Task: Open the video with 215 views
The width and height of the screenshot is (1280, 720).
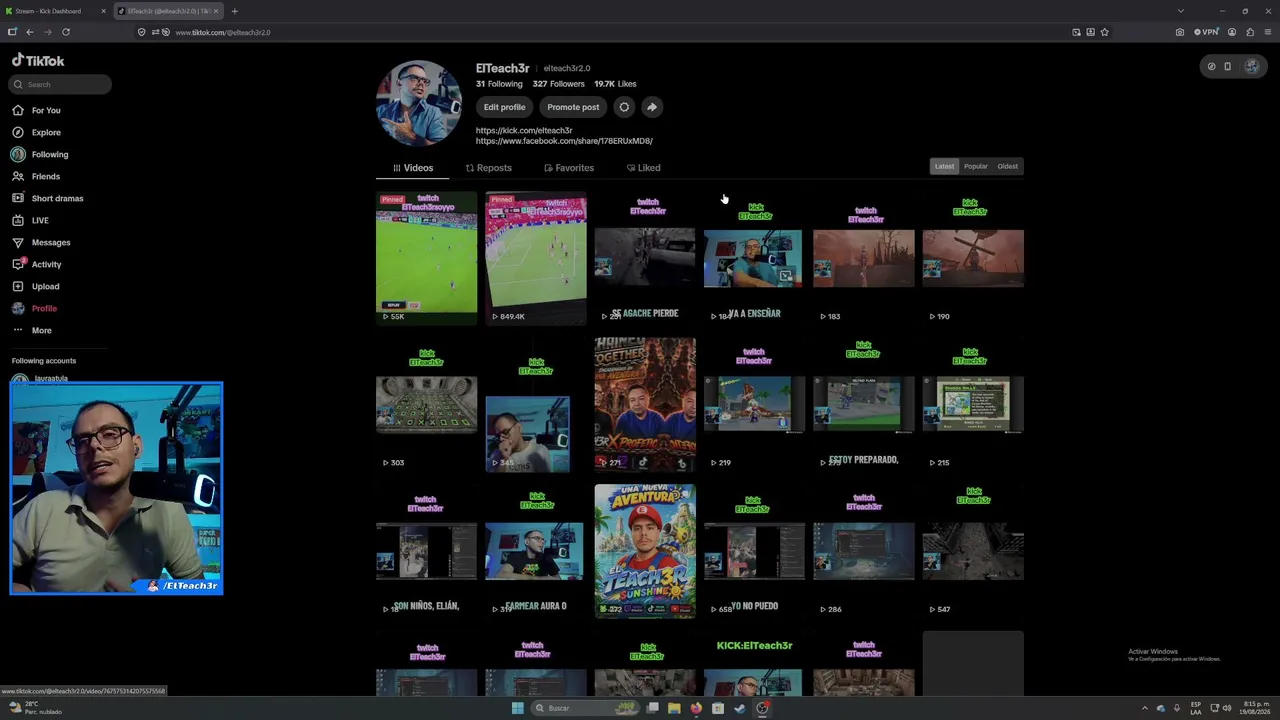Action: [973, 404]
